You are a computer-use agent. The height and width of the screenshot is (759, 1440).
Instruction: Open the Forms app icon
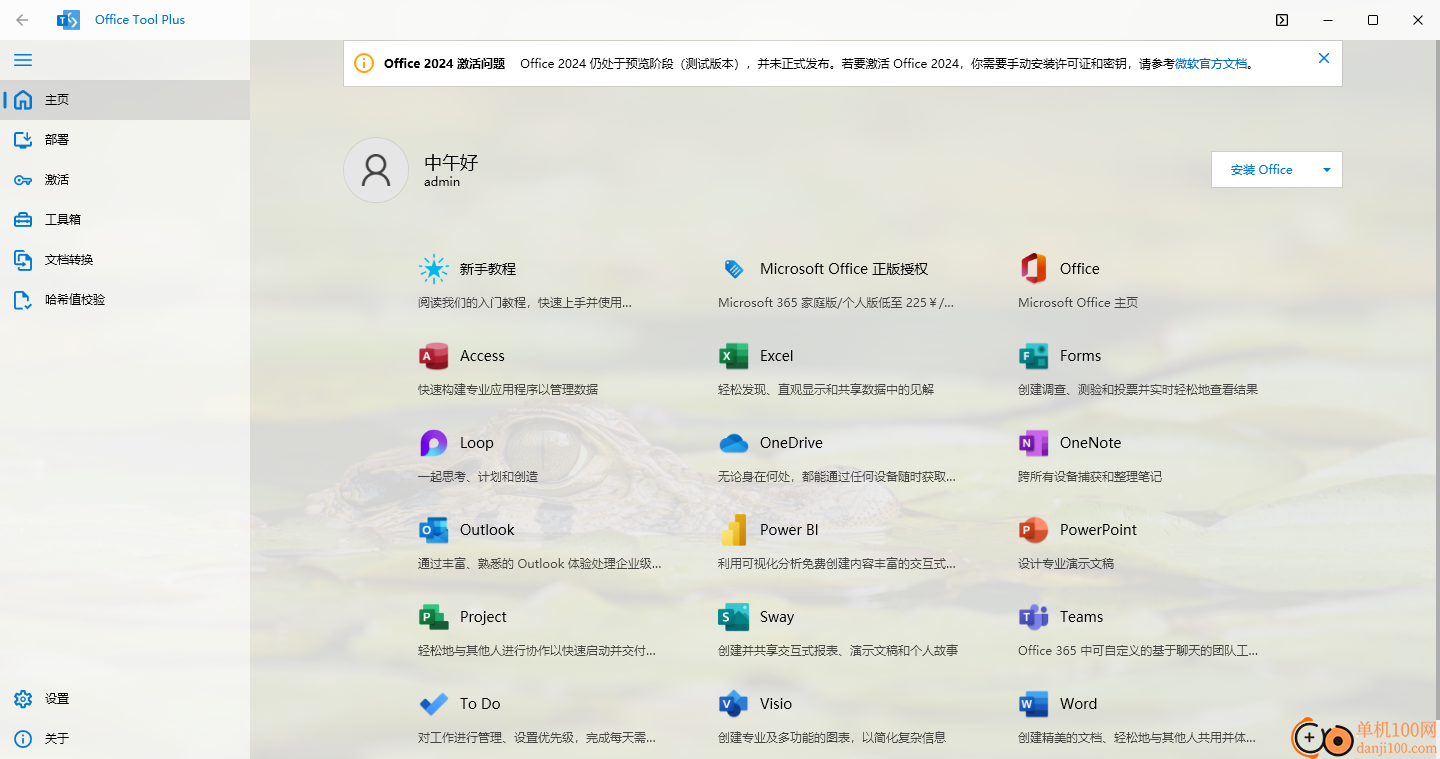(1034, 356)
